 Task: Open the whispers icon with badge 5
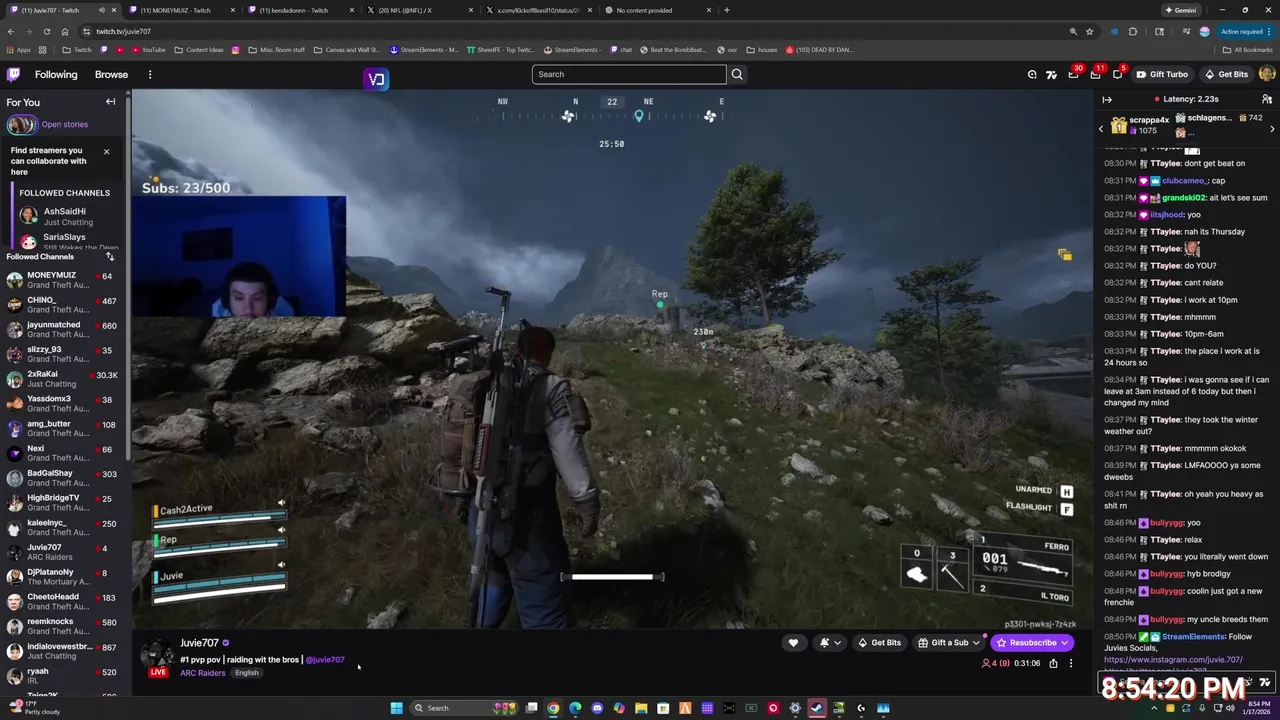click(x=1118, y=74)
